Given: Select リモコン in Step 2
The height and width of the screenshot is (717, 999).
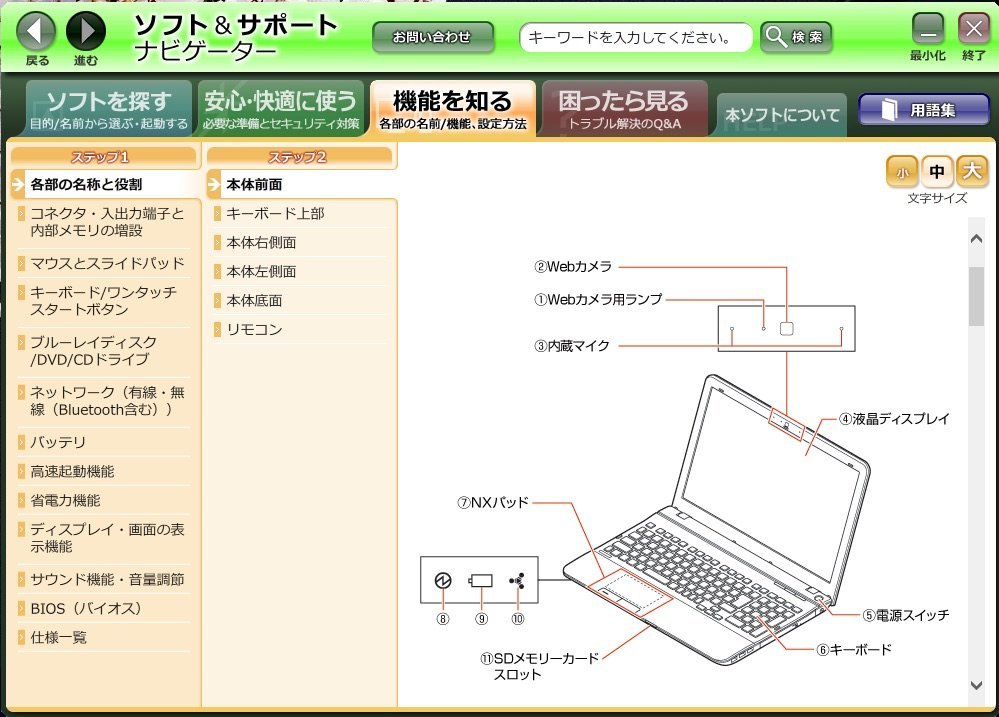Looking at the screenshot, I should click(302, 330).
